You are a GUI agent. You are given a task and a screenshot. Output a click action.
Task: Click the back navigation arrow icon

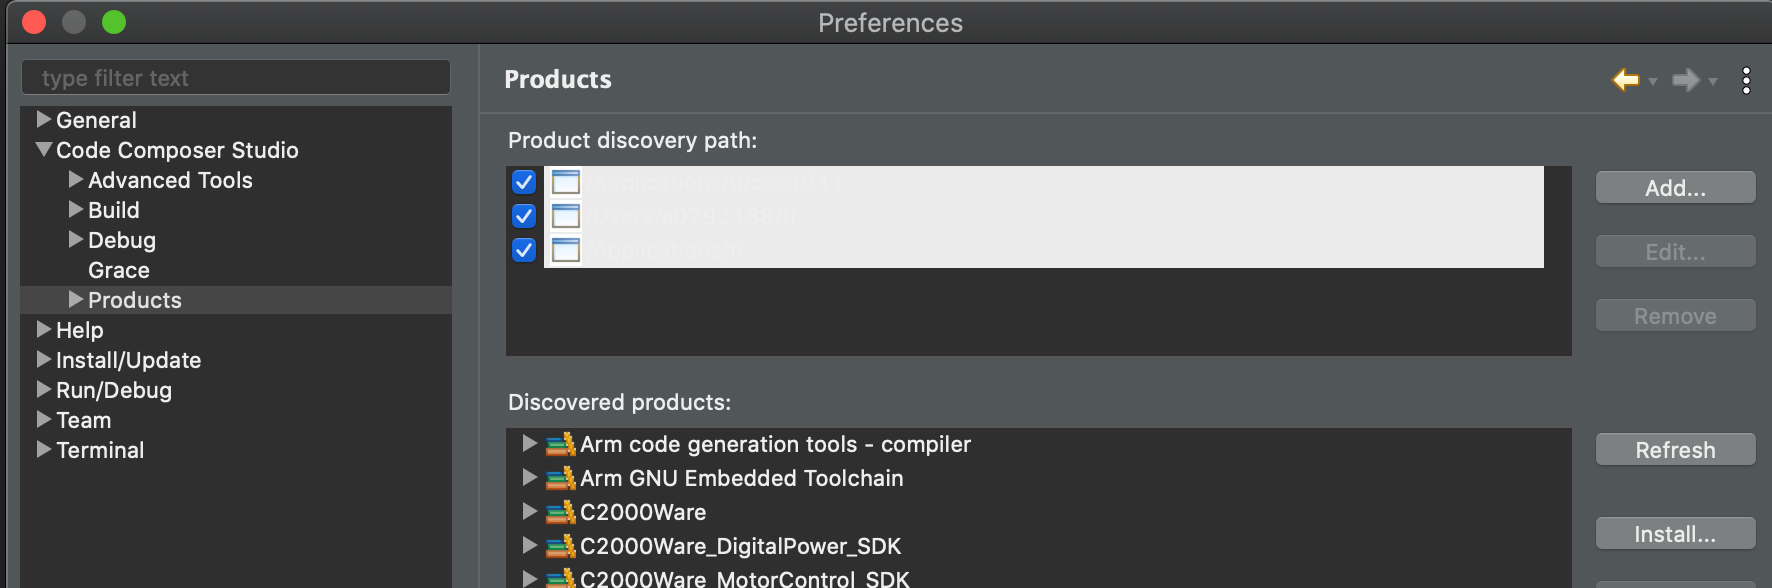point(1626,80)
